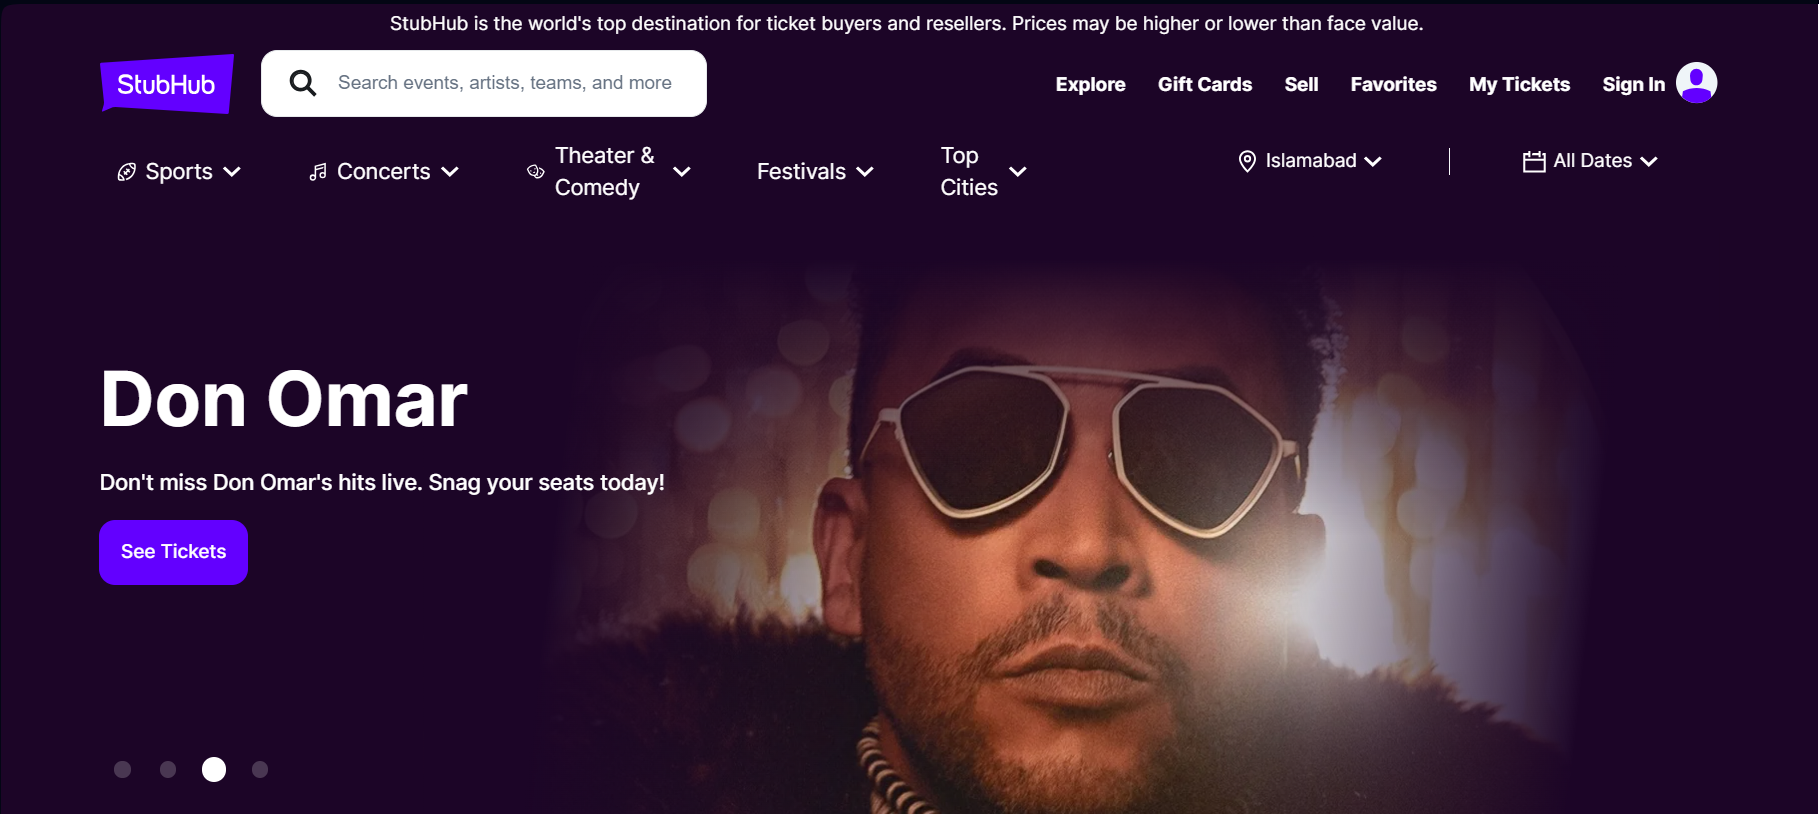
Task: Click the StubHub logo
Action: coord(167,84)
